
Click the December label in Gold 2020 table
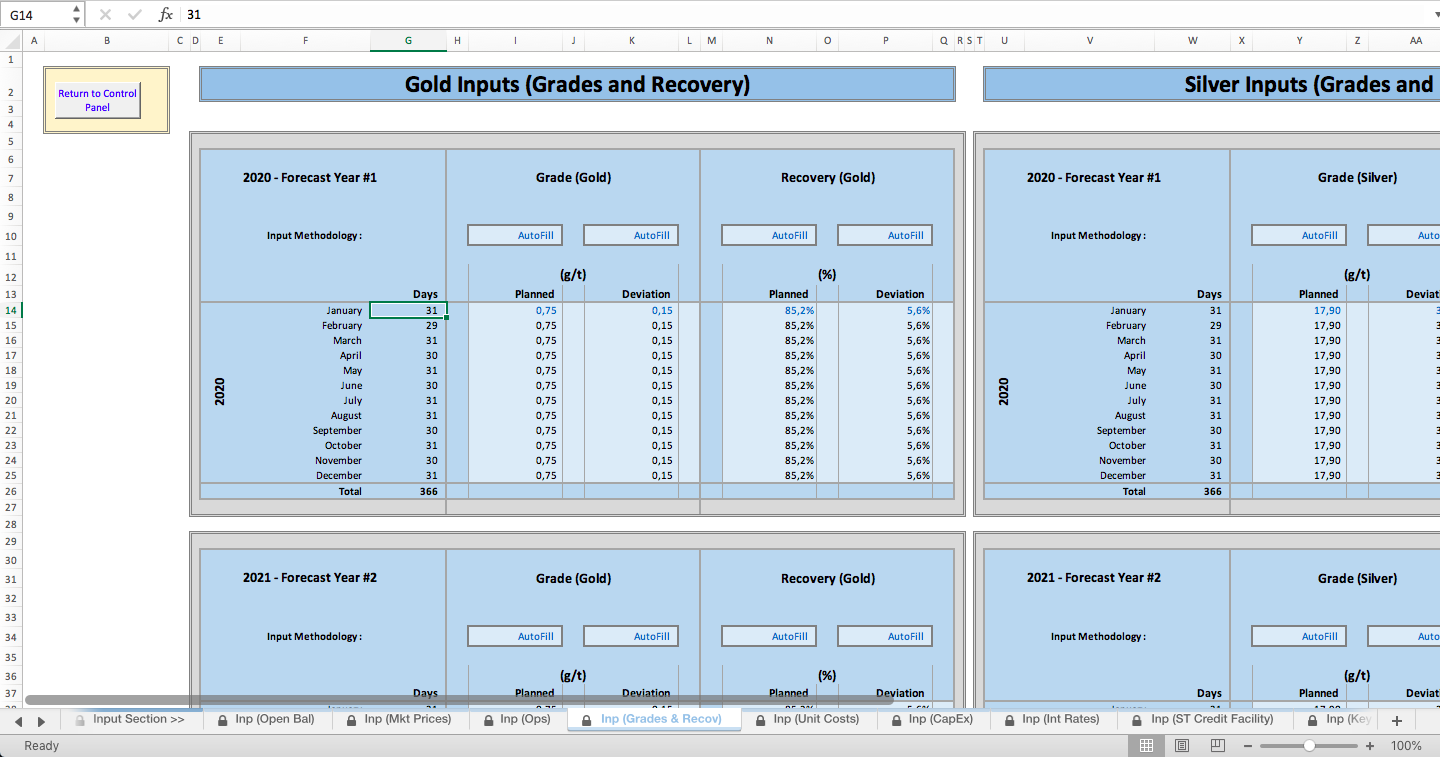(x=339, y=475)
